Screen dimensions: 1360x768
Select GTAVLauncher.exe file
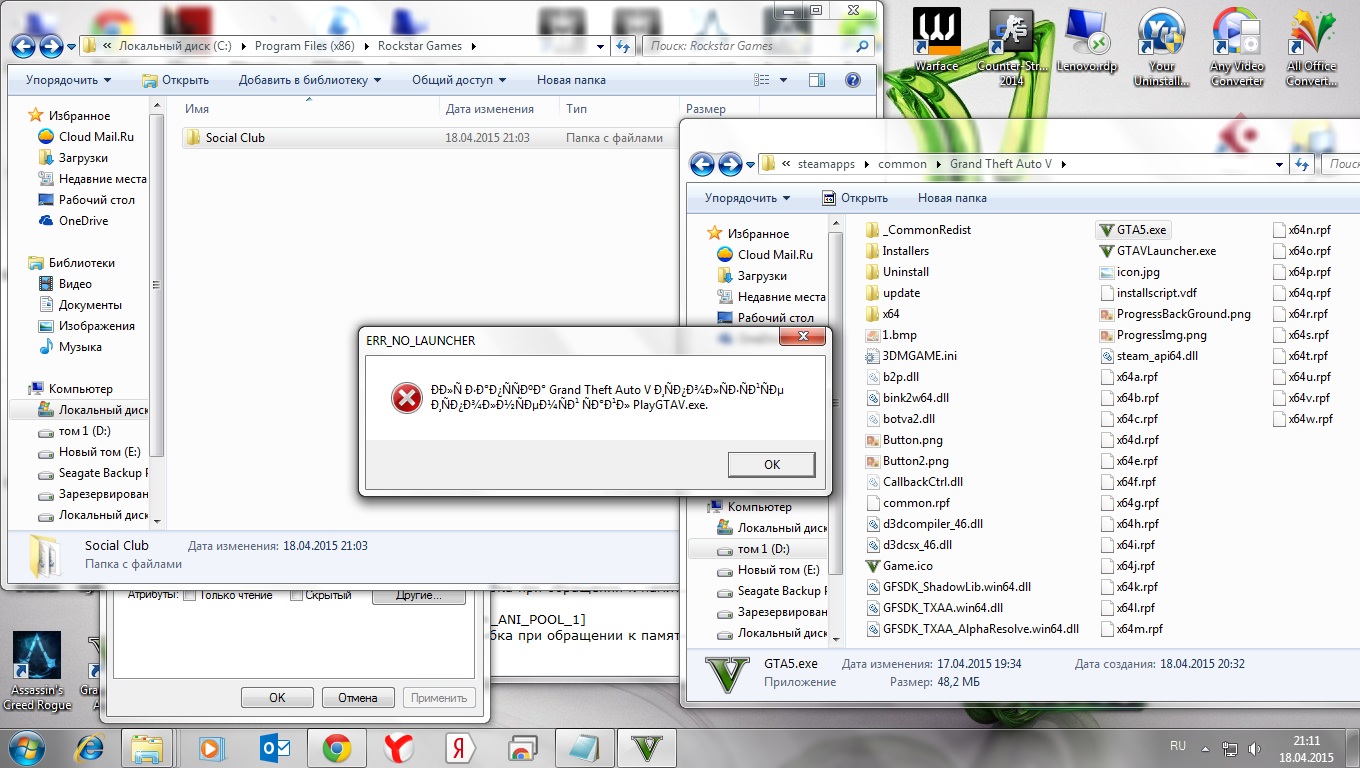coord(1157,251)
